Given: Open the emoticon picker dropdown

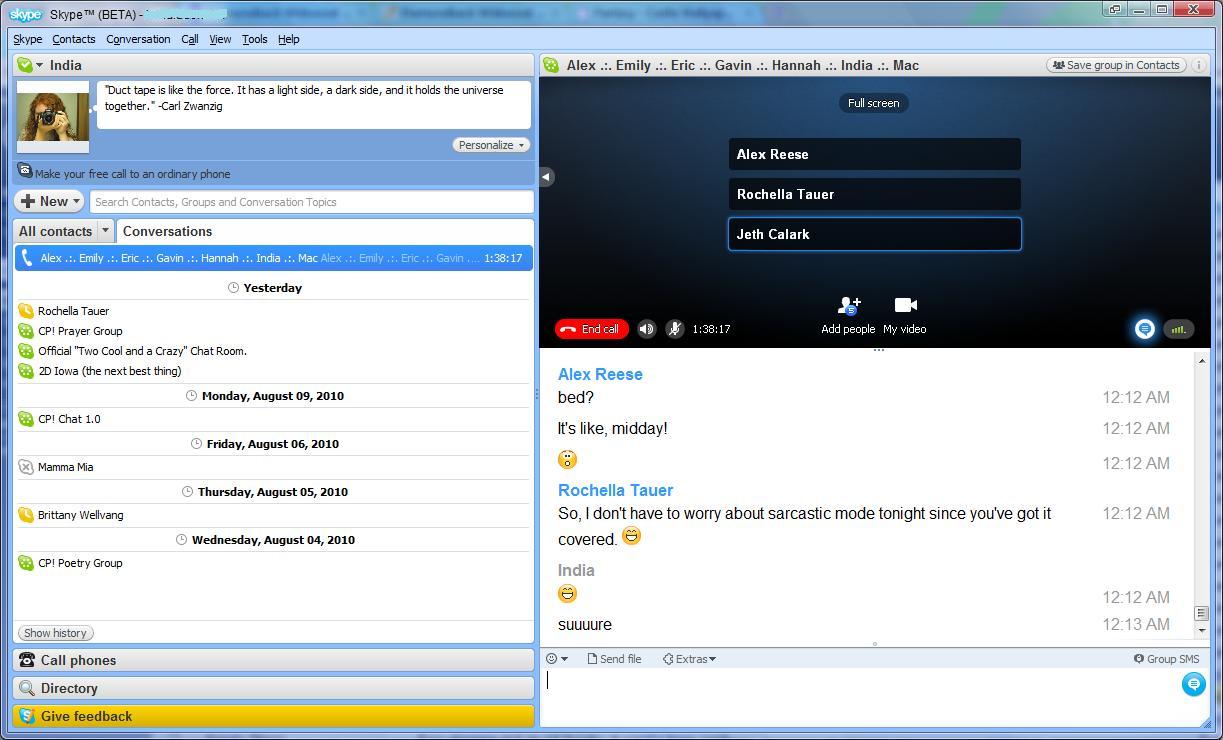Looking at the screenshot, I should [x=557, y=659].
